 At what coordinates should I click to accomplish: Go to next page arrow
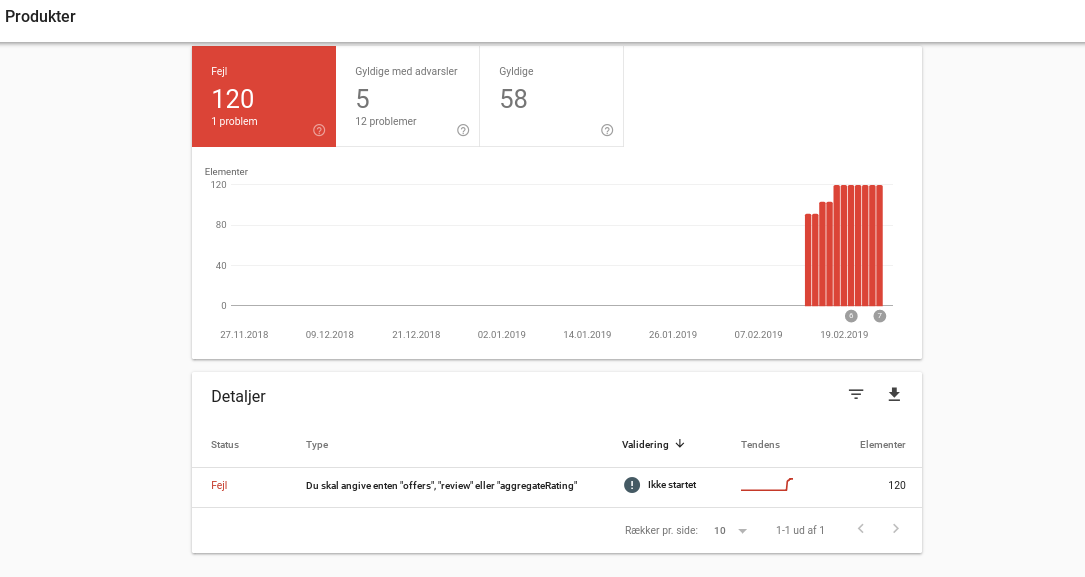pos(895,529)
